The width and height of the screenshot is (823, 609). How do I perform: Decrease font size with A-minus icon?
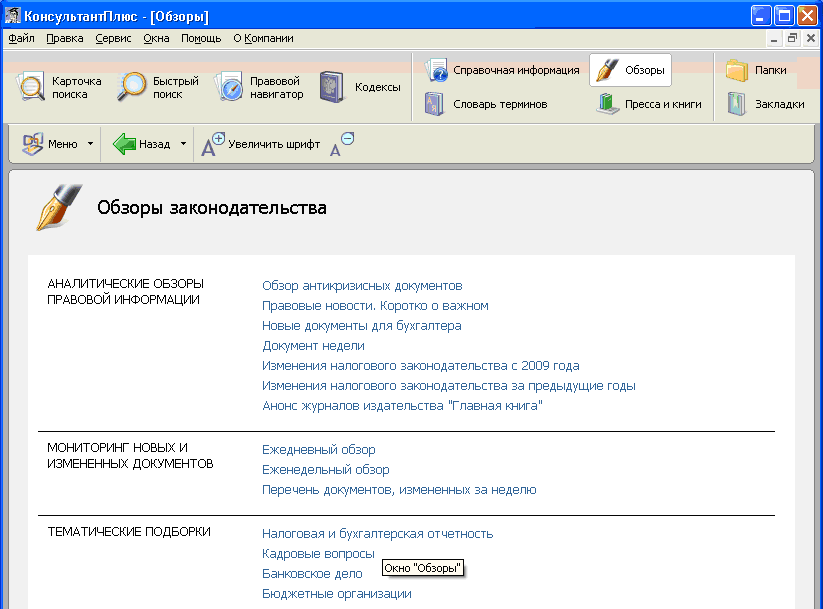coord(342,144)
